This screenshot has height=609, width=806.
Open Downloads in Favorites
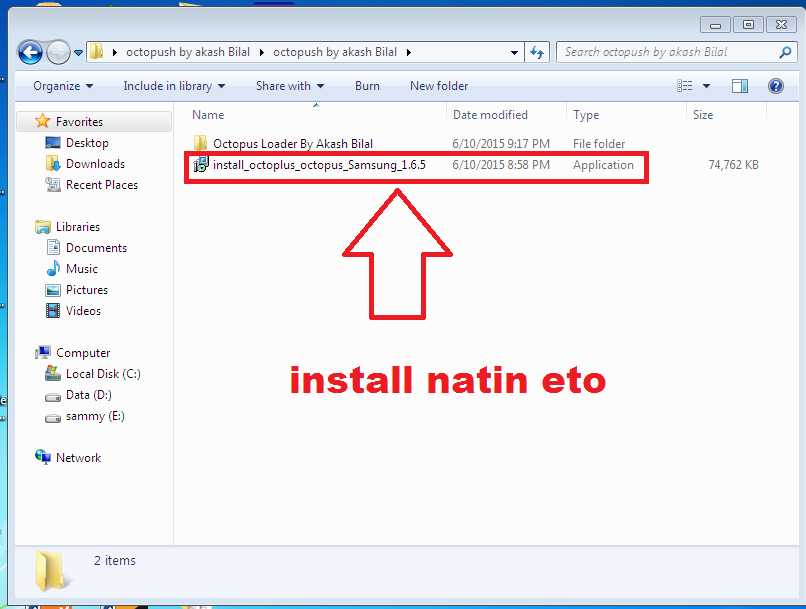pyautogui.click(x=95, y=164)
